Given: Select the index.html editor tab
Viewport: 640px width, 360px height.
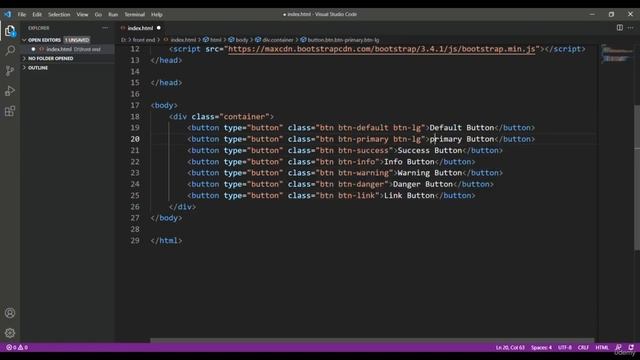Looking at the screenshot, I should (140, 28).
